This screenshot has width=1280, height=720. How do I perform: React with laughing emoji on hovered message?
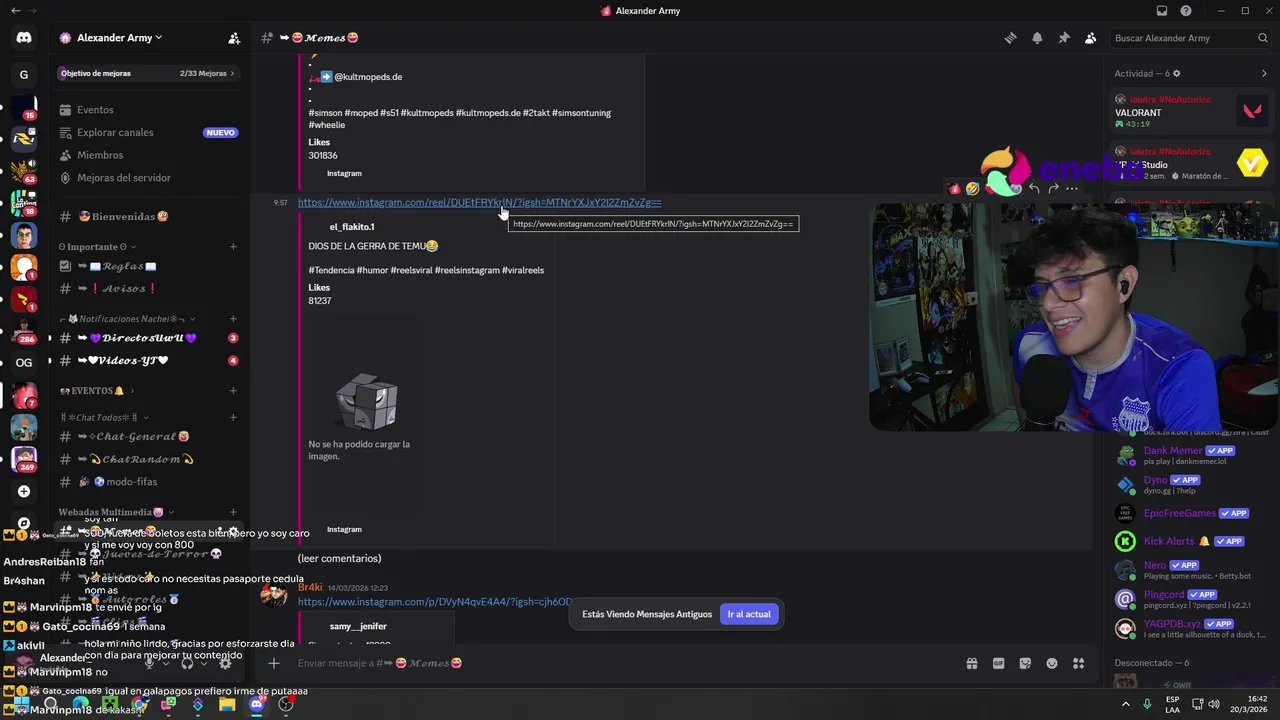[x=972, y=188]
